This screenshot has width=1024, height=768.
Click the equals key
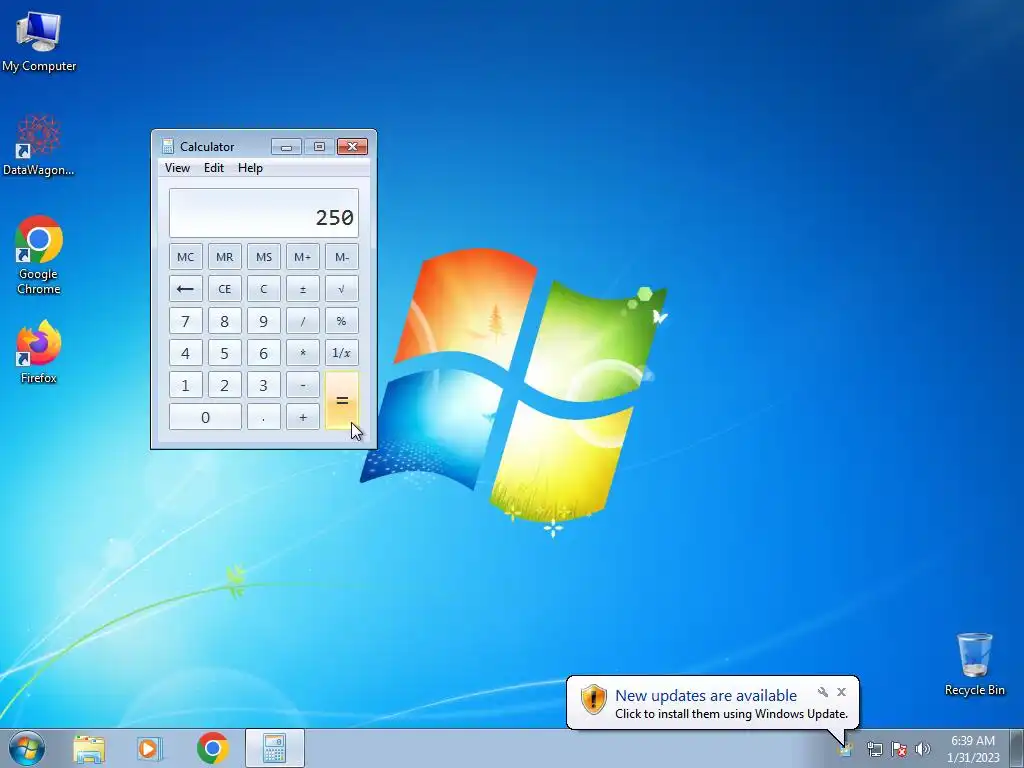(x=342, y=400)
